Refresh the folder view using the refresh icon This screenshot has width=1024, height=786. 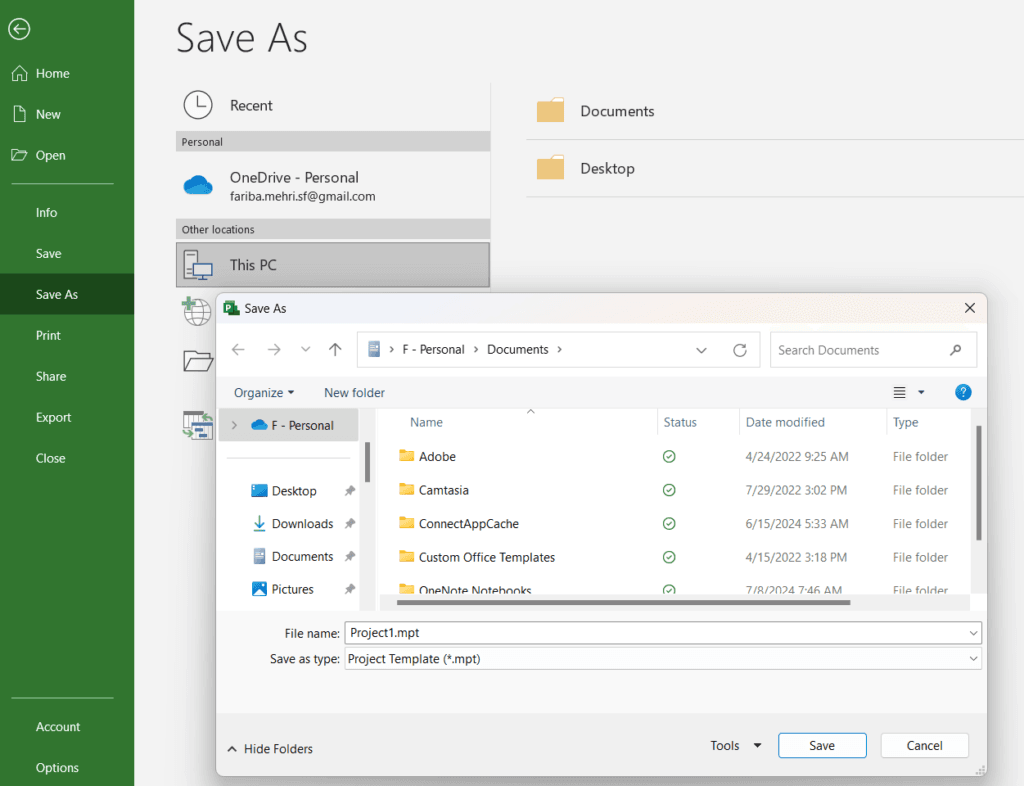740,350
